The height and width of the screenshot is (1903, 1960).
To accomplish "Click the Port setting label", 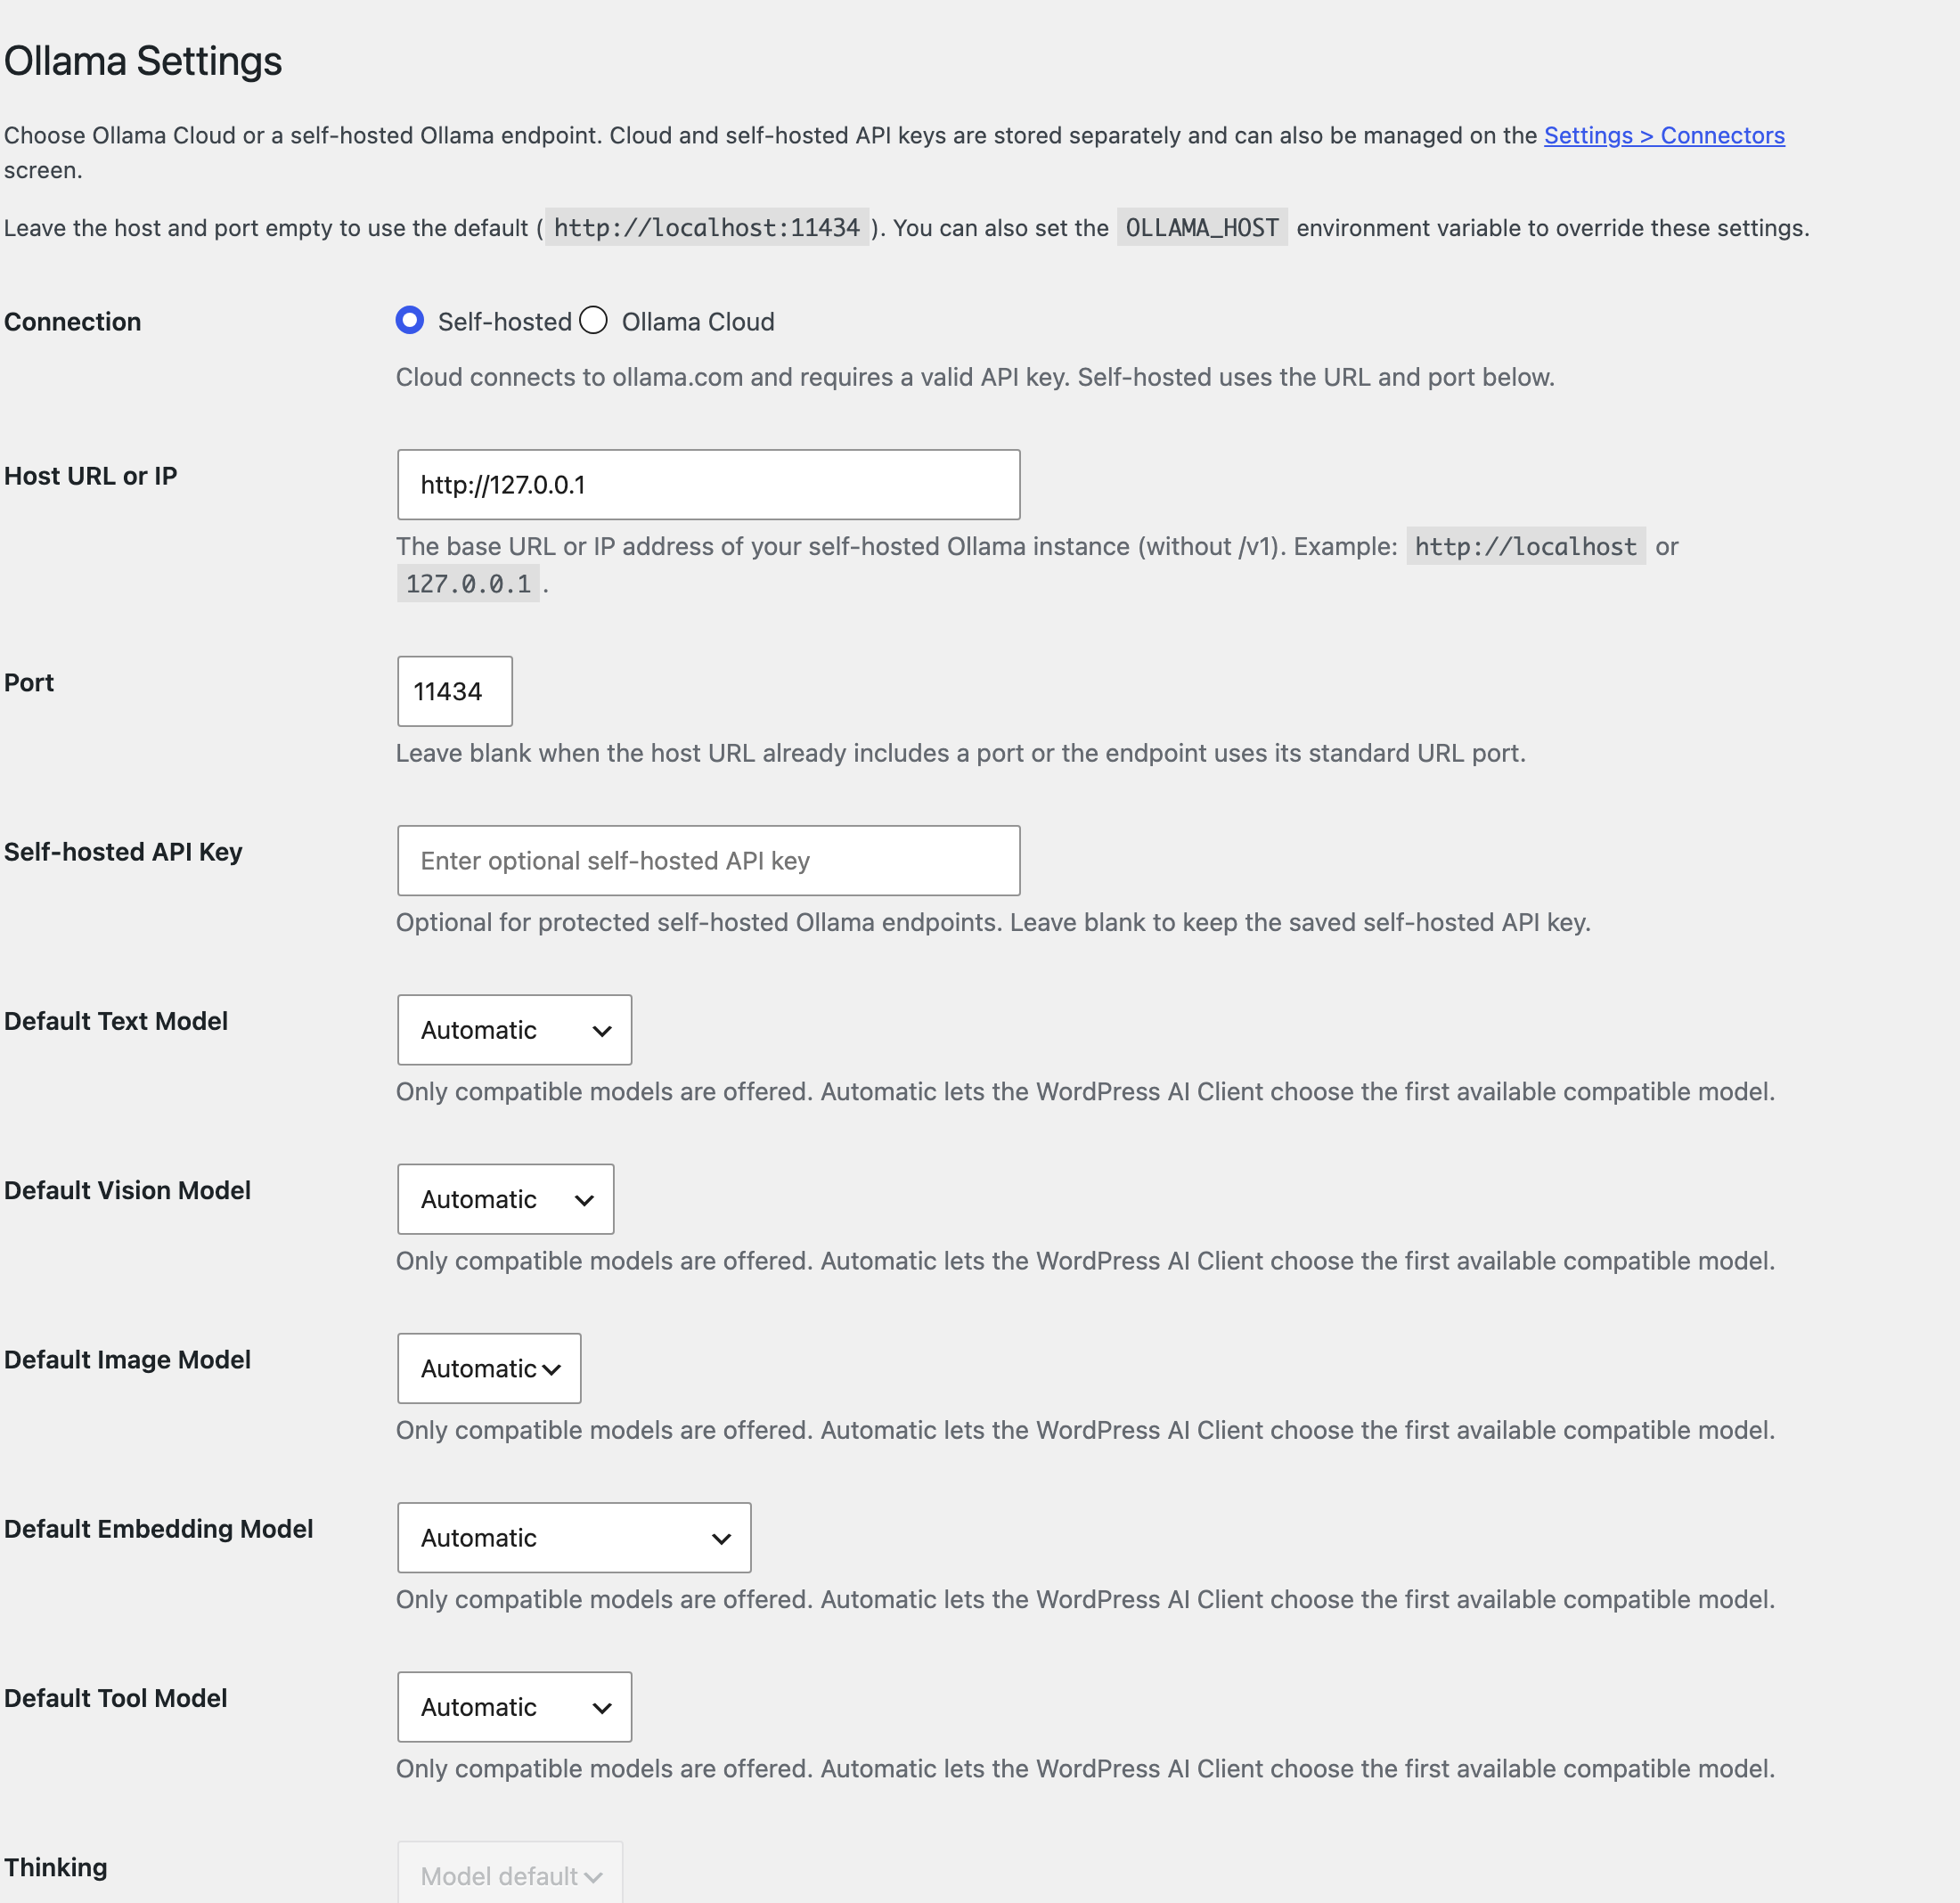I will (29, 683).
